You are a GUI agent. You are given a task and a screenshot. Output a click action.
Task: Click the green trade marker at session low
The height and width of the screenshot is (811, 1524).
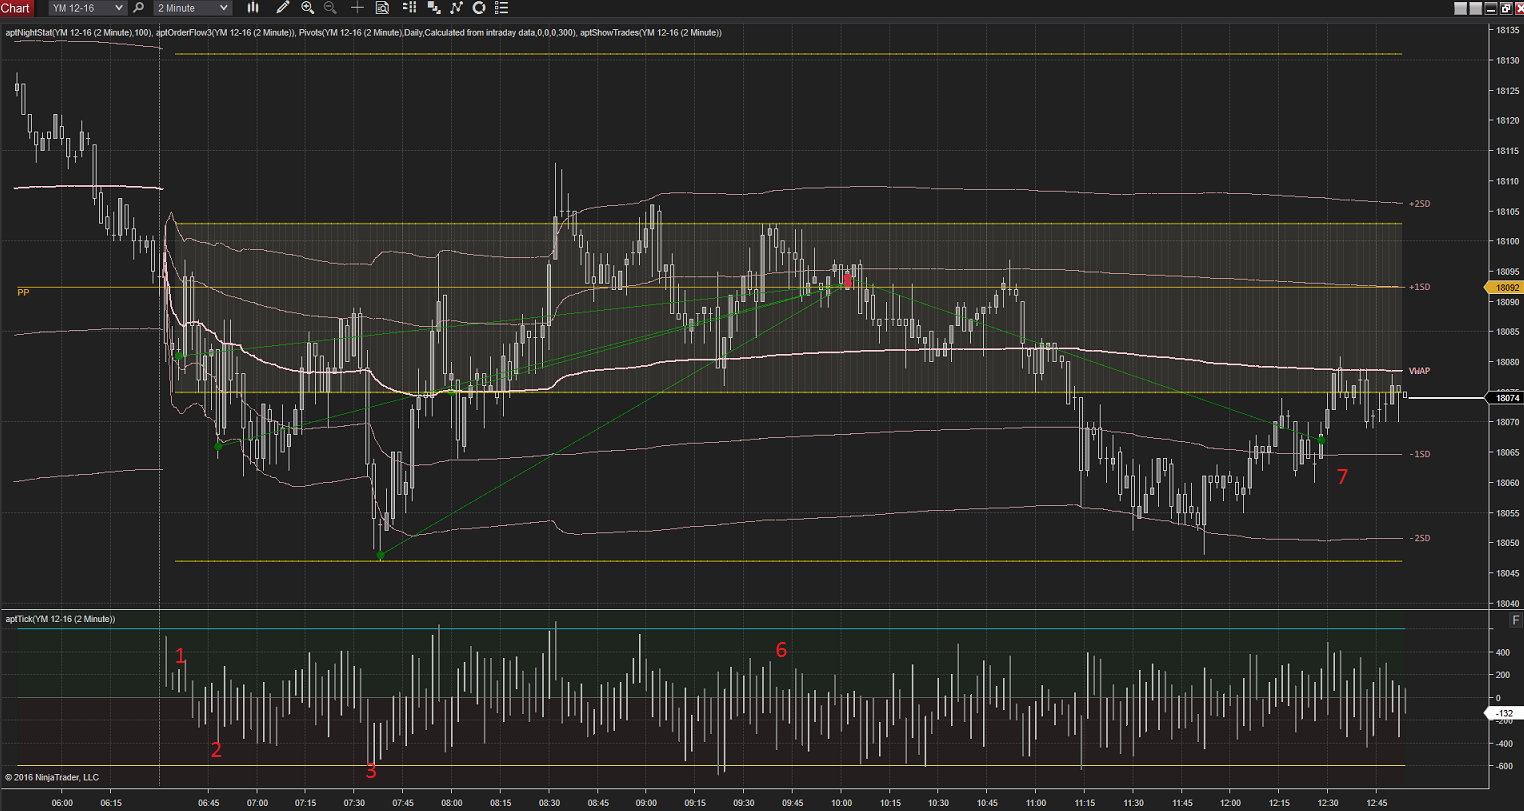point(380,555)
